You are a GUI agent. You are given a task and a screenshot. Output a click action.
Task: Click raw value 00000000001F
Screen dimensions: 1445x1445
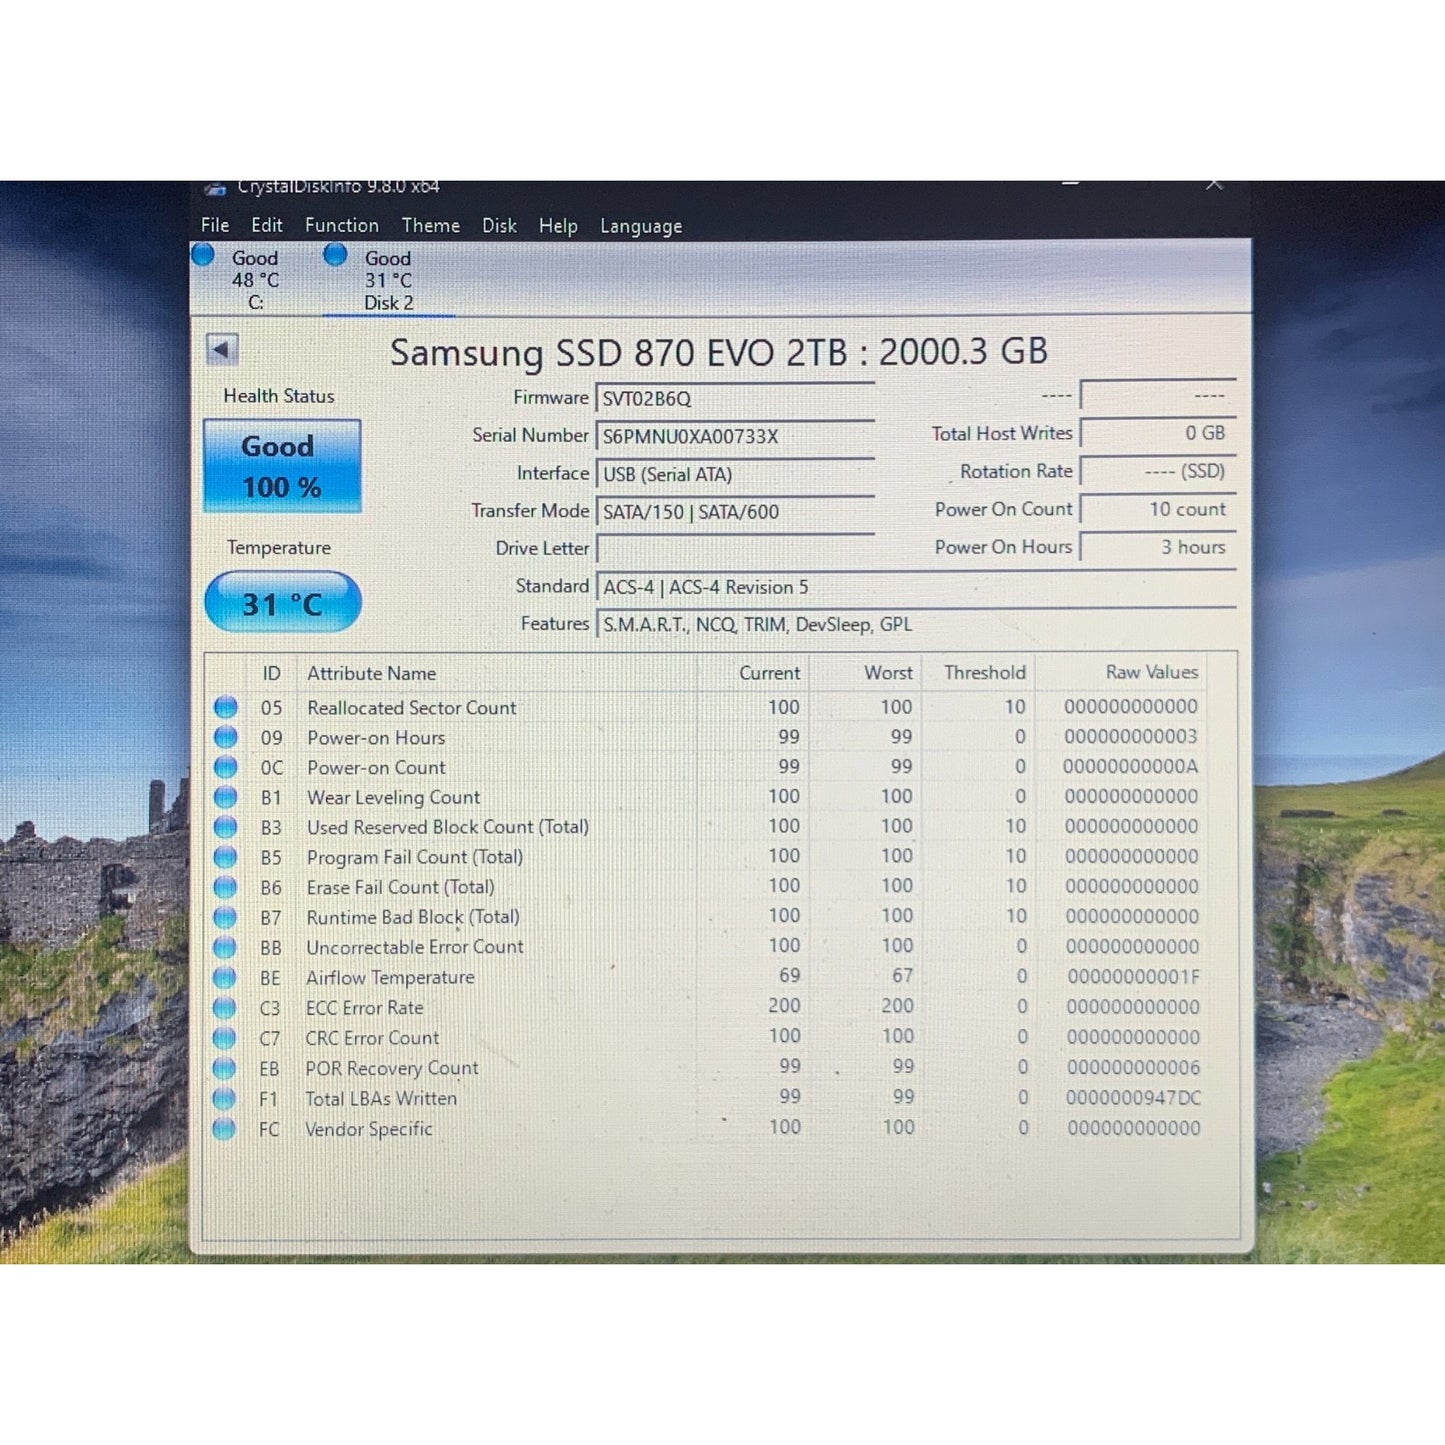pyautogui.click(x=1133, y=977)
